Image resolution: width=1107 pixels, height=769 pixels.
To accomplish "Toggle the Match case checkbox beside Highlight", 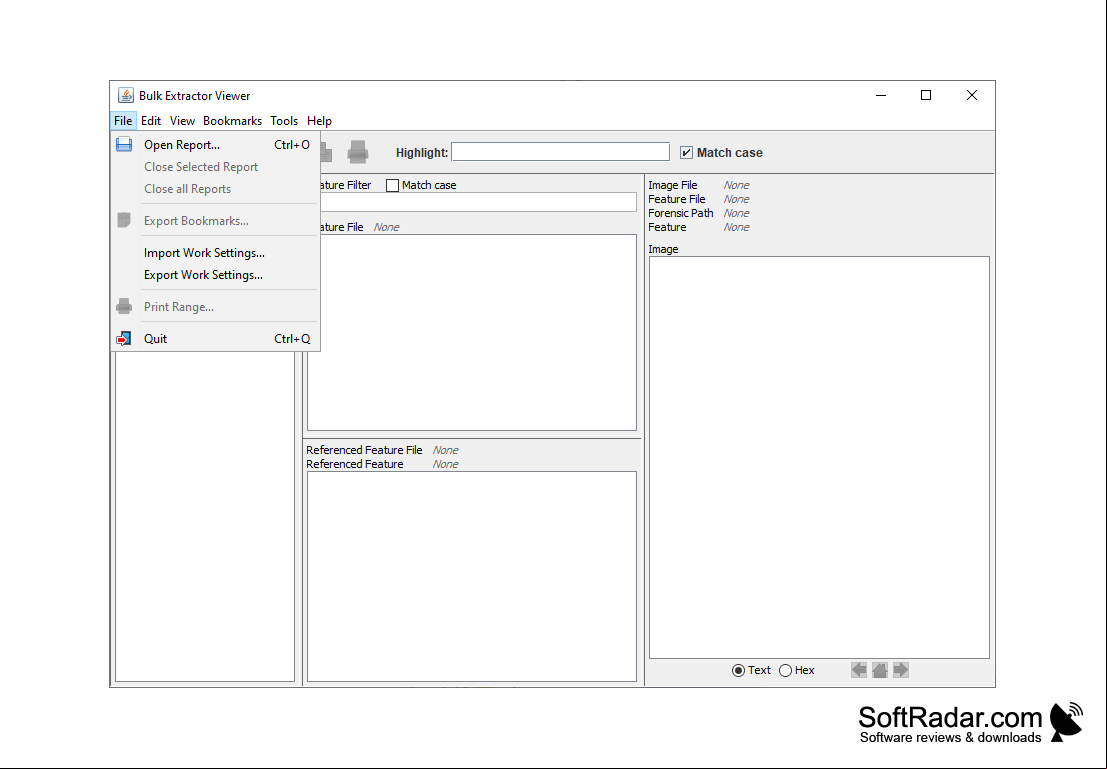I will [686, 153].
